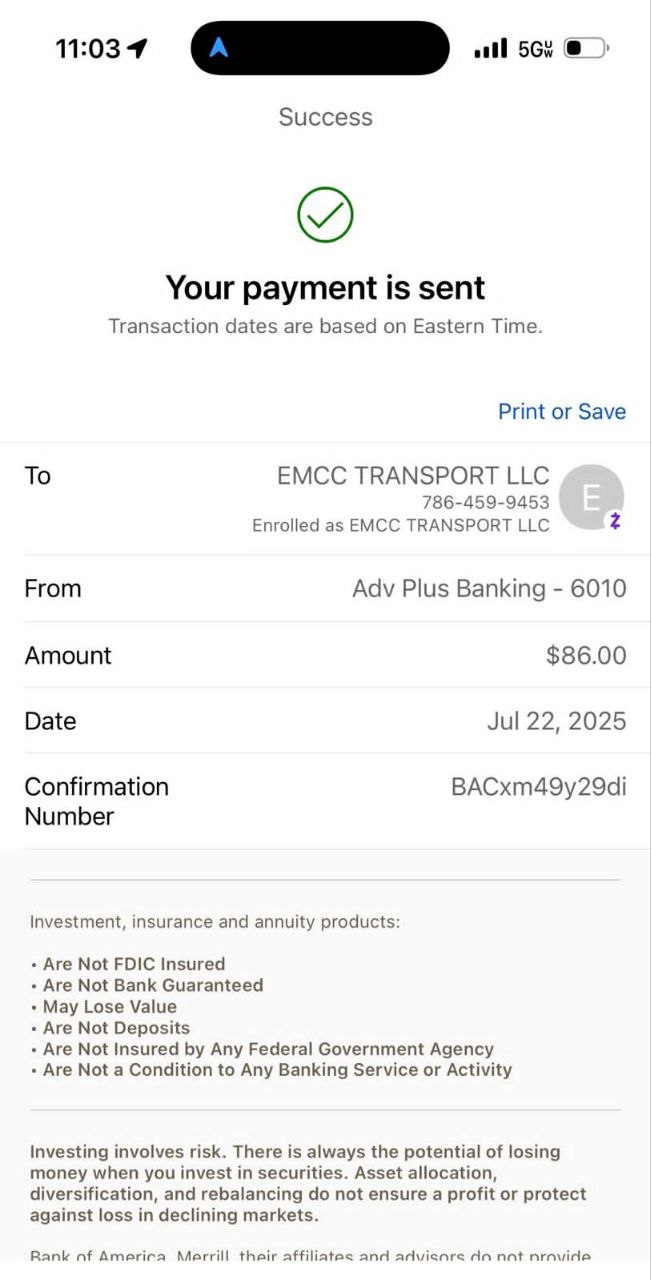This screenshot has height=1280, width=651.
Task: Click the Print or Save link
Action: 562,411
